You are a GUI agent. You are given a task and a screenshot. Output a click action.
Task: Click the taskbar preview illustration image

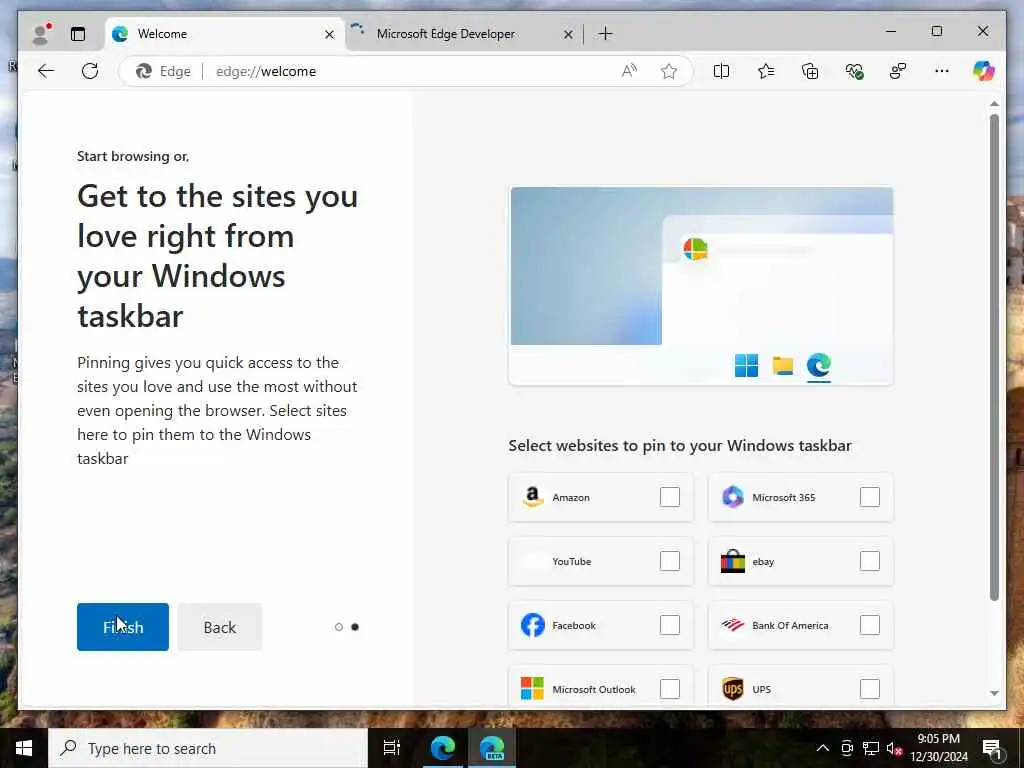tap(701, 286)
